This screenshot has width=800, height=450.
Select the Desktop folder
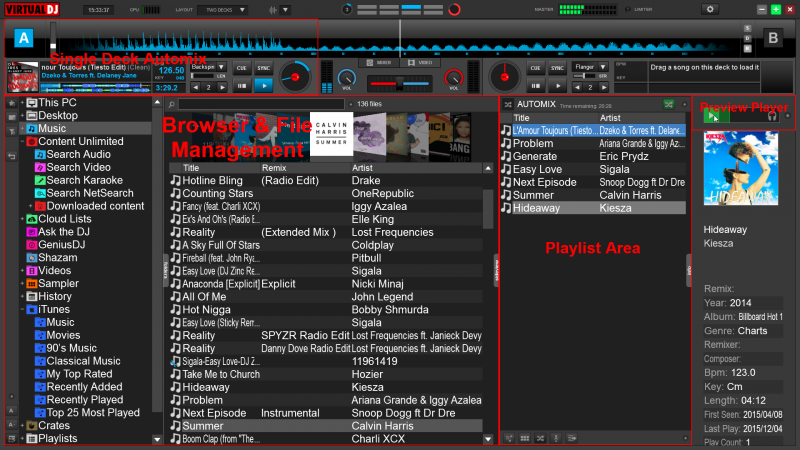tap(58, 115)
